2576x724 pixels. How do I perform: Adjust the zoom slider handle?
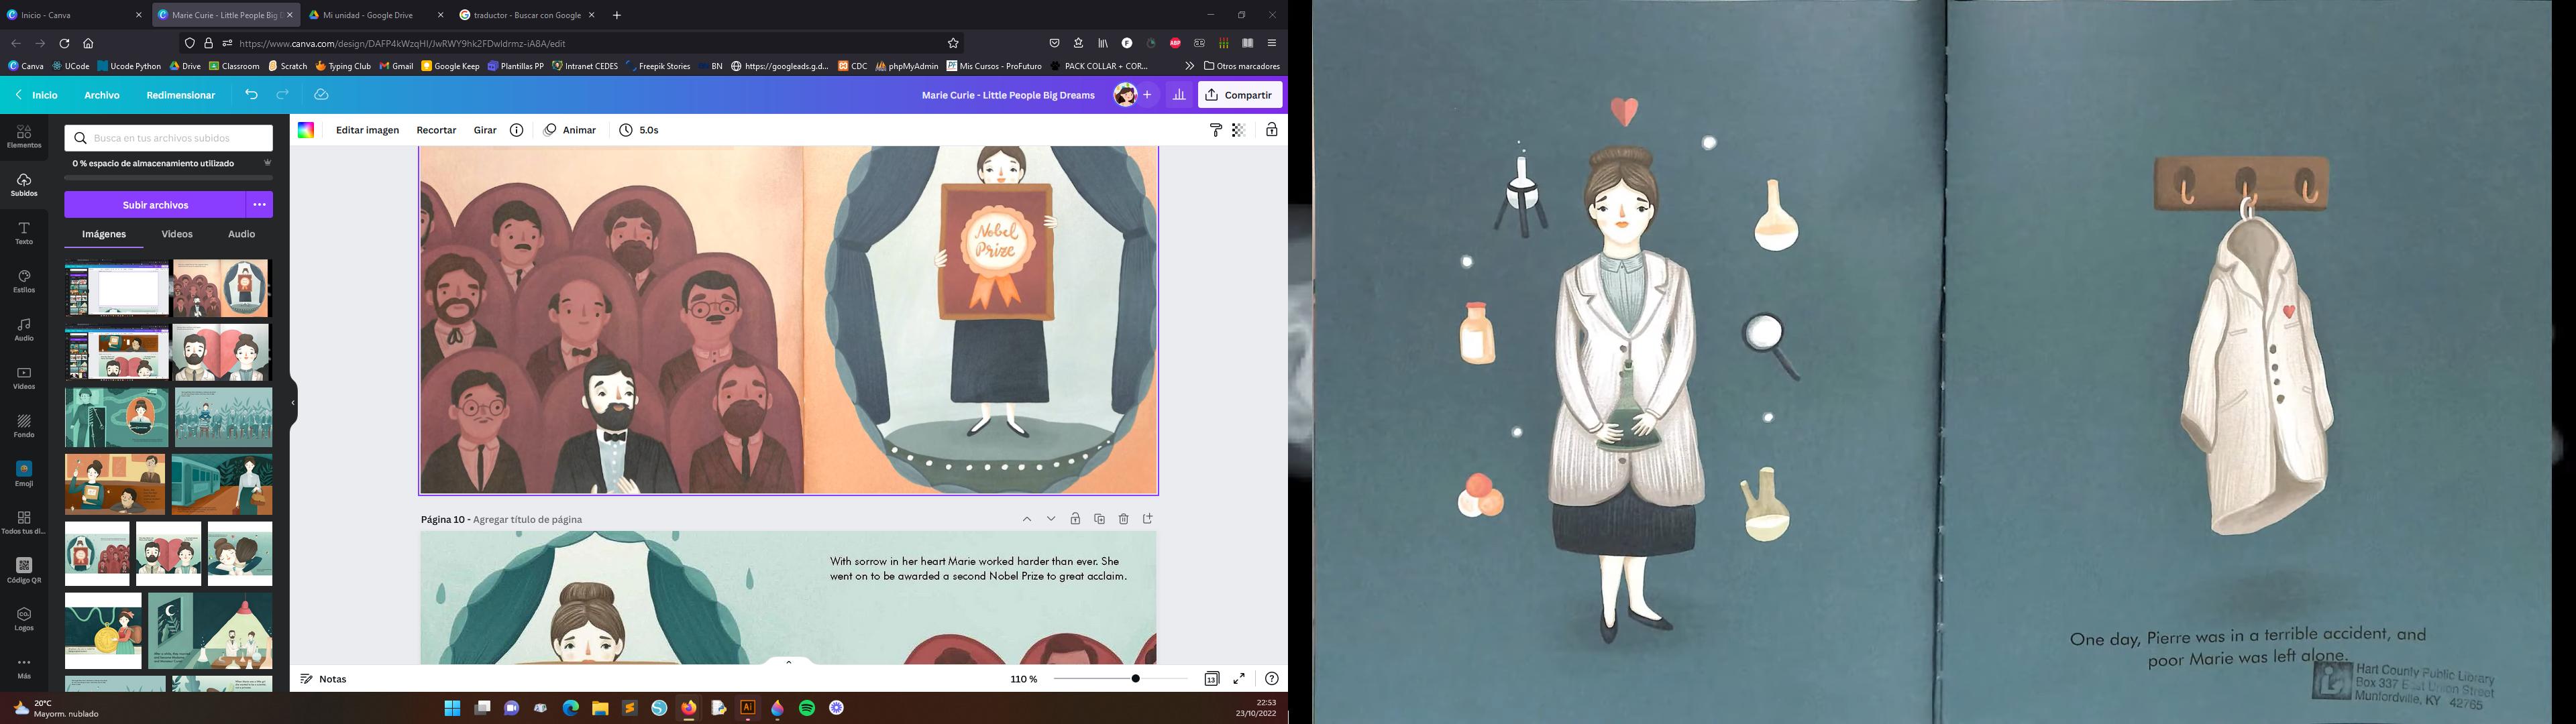tap(1135, 679)
